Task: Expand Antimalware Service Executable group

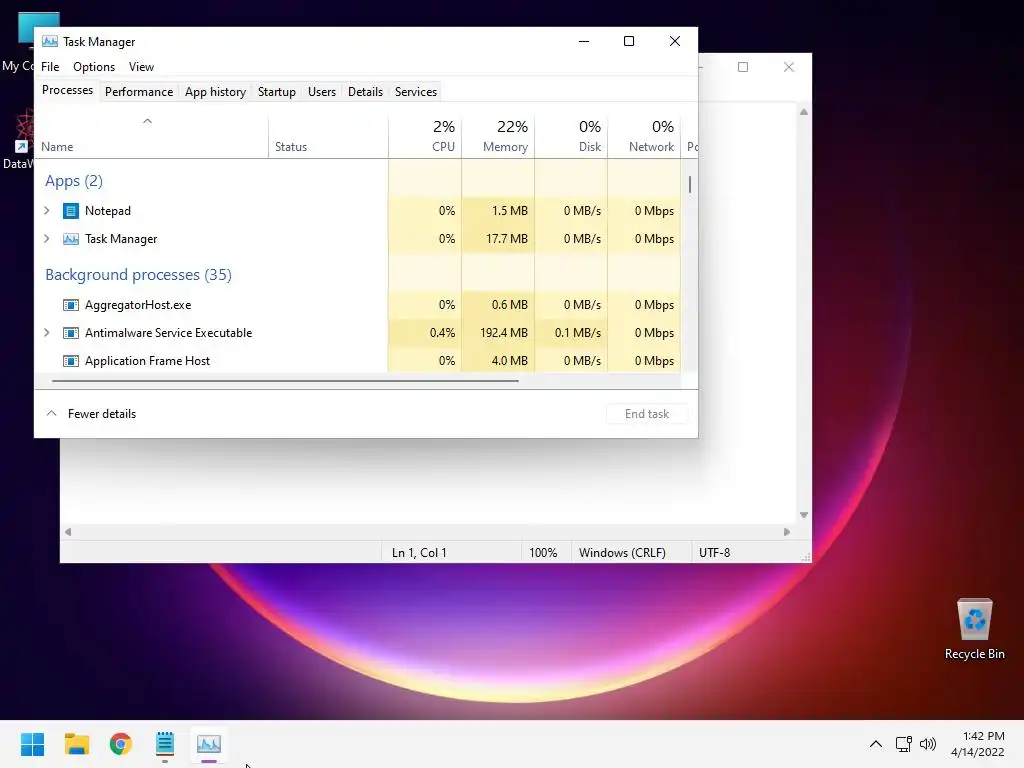Action: coord(47,333)
